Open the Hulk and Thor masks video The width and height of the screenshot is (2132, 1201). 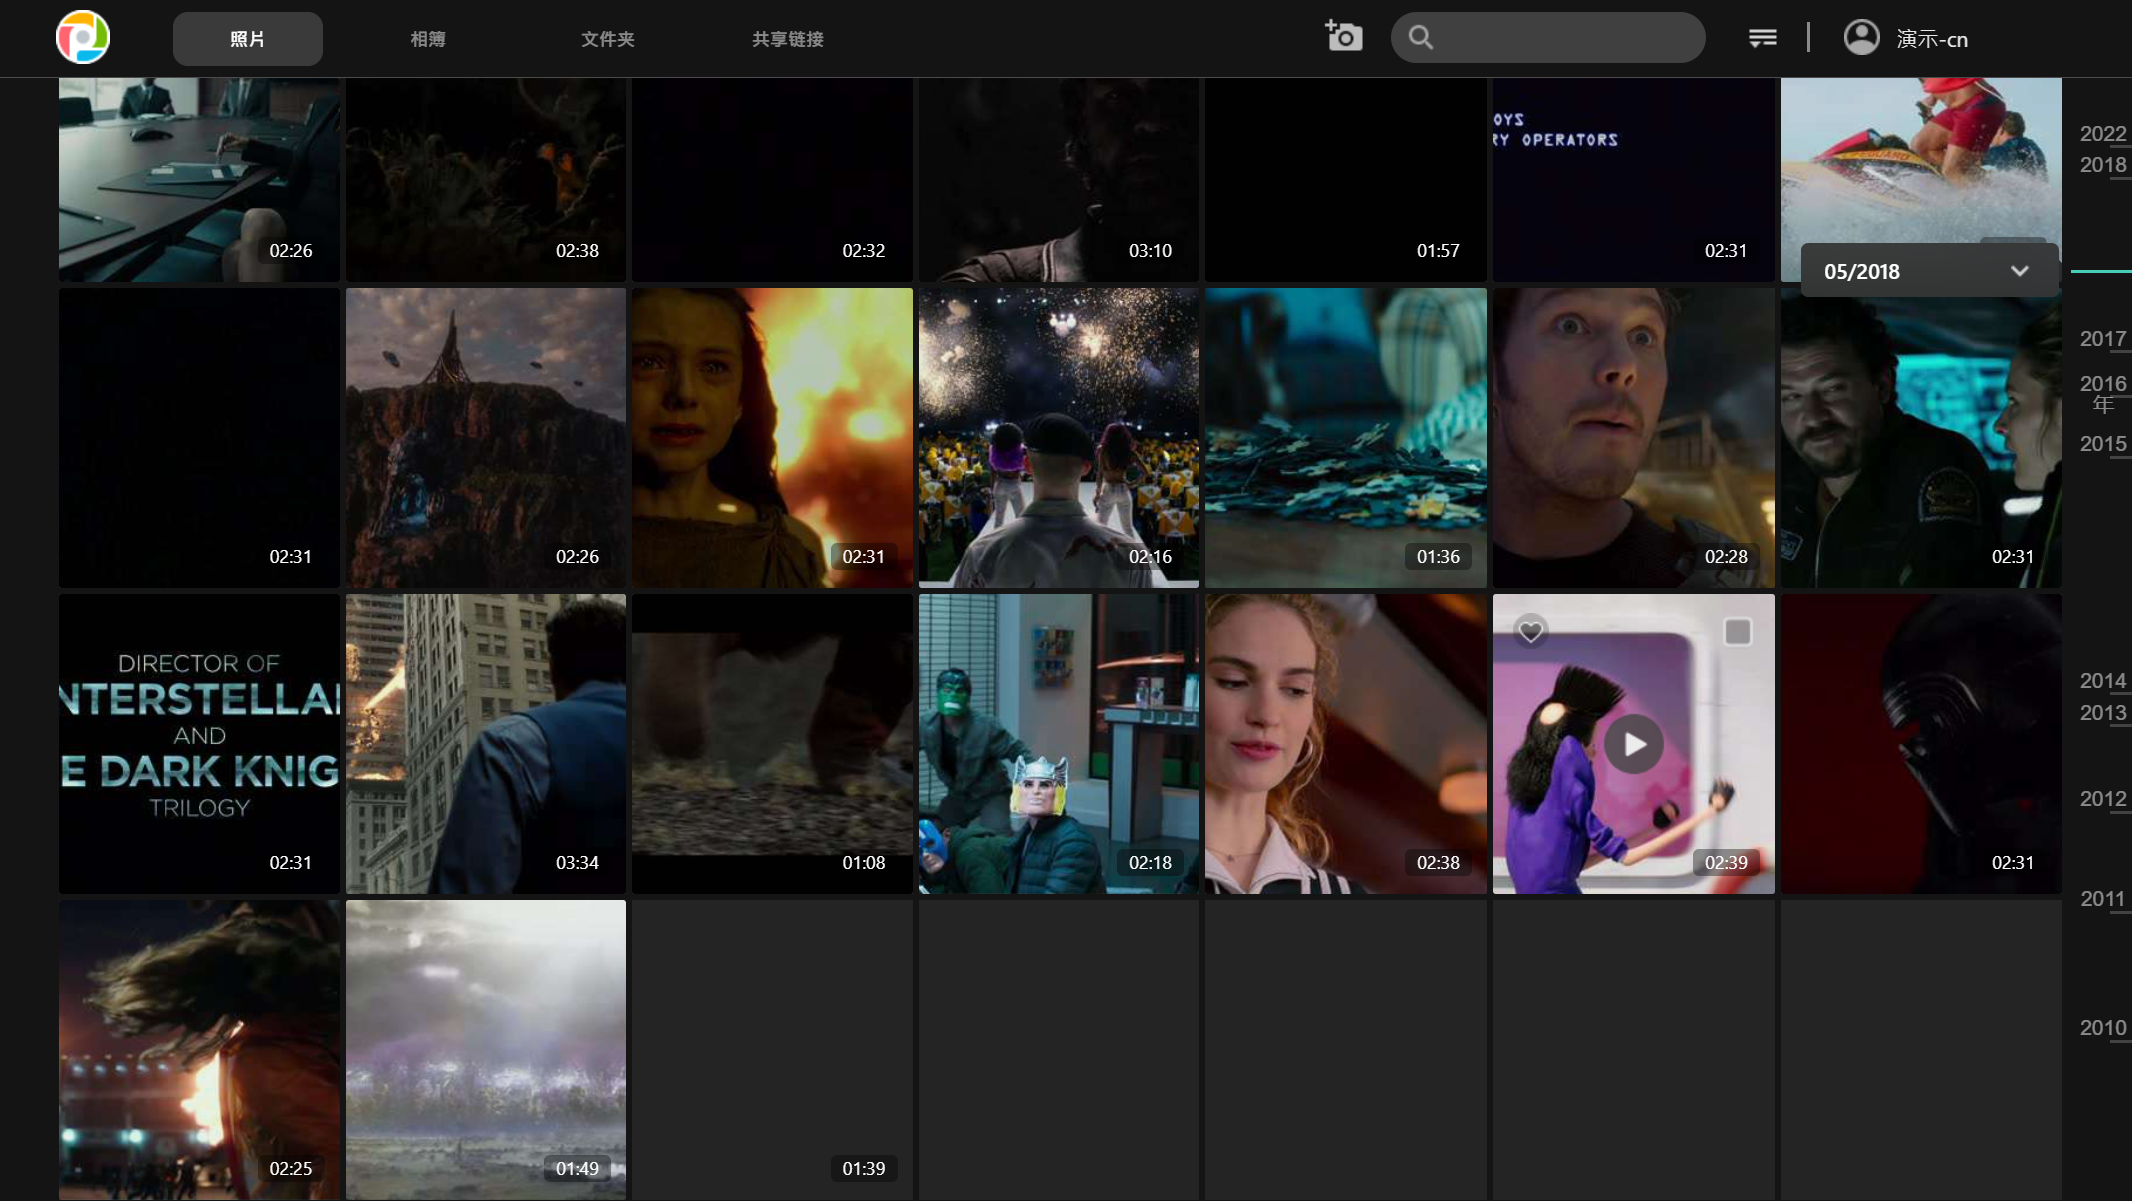click(x=1059, y=744)
